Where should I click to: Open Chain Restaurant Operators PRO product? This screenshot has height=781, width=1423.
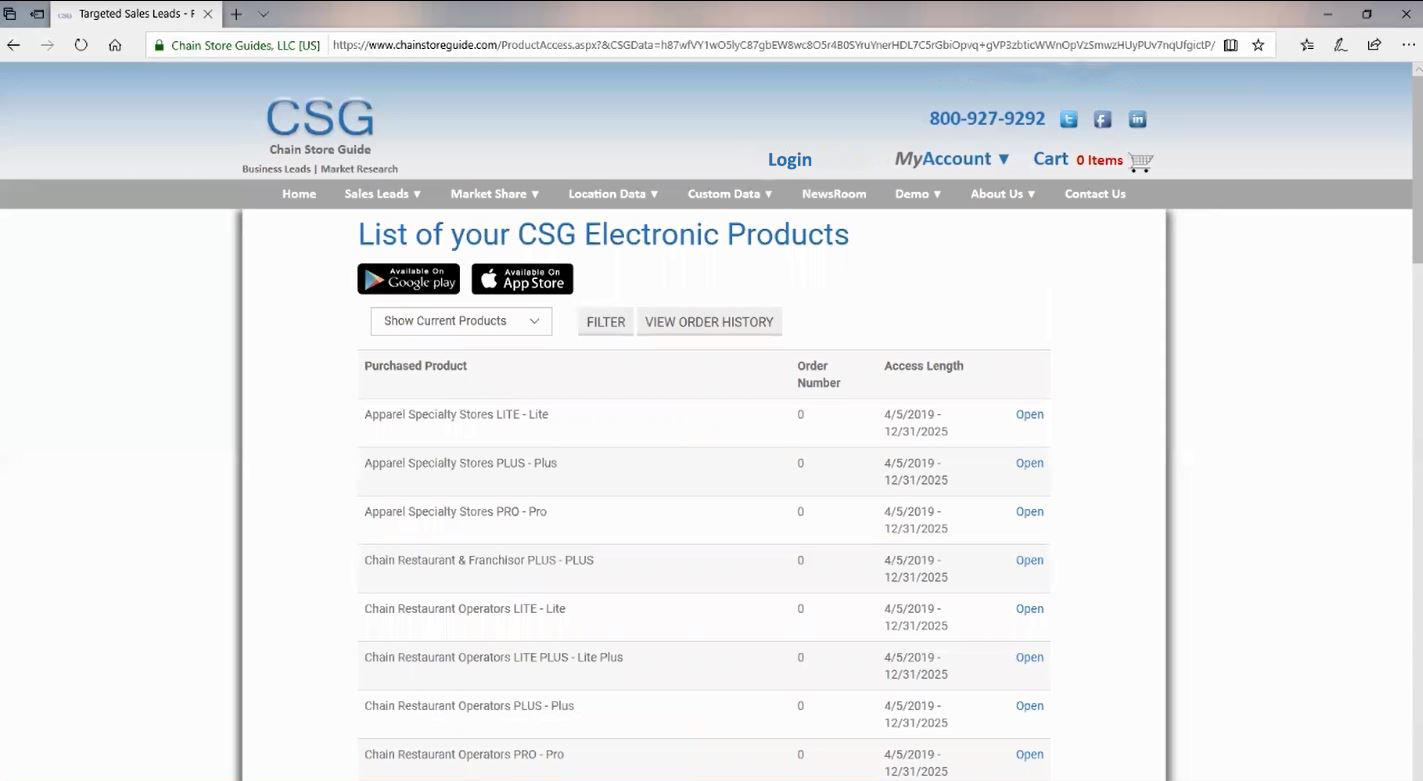1029,755
